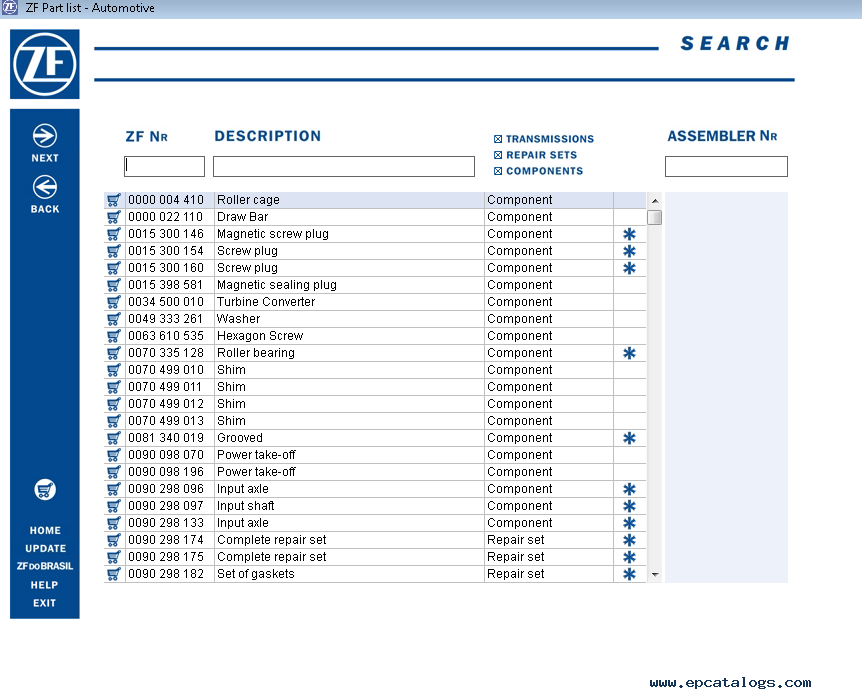Image resolution: width=862 pixels, height=699 pixels.
Task: Click EXIT to leave the application
Action: [x=45, y=603]
